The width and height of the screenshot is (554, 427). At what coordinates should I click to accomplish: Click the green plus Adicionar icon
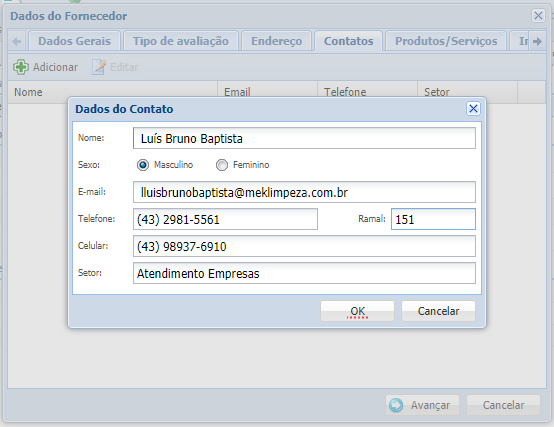(x=21, y=67)
